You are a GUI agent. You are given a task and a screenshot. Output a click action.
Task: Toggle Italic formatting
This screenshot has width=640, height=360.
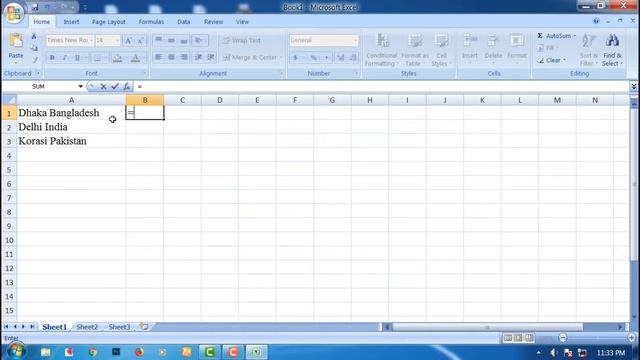(x=64, y=58)
